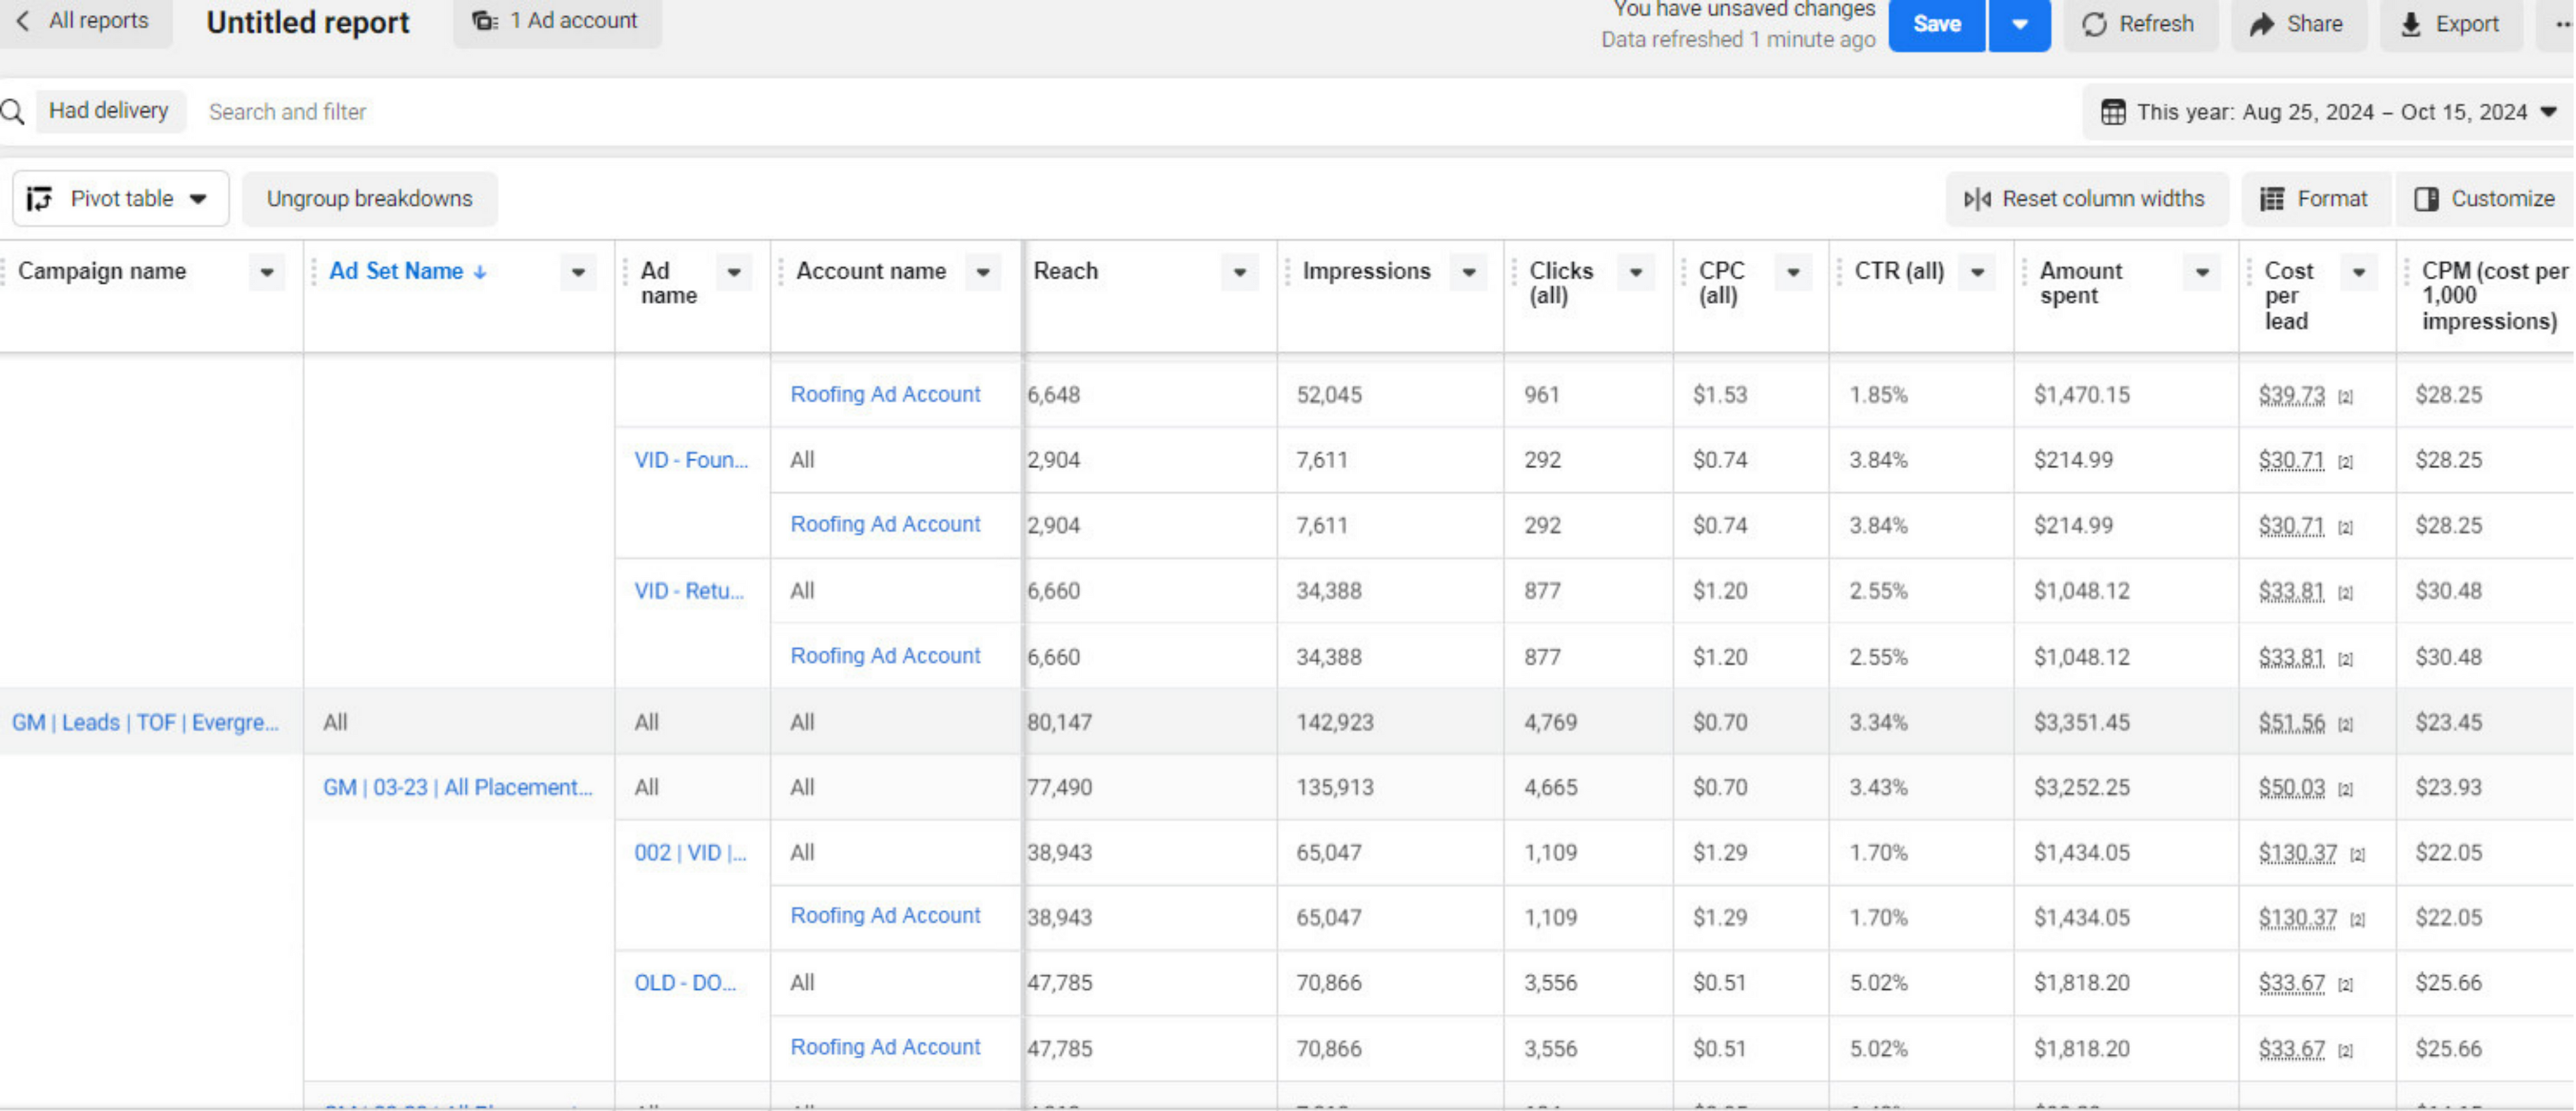Open Account name column menu arrow
The image size is (2576, 1111).
[982, 272]
